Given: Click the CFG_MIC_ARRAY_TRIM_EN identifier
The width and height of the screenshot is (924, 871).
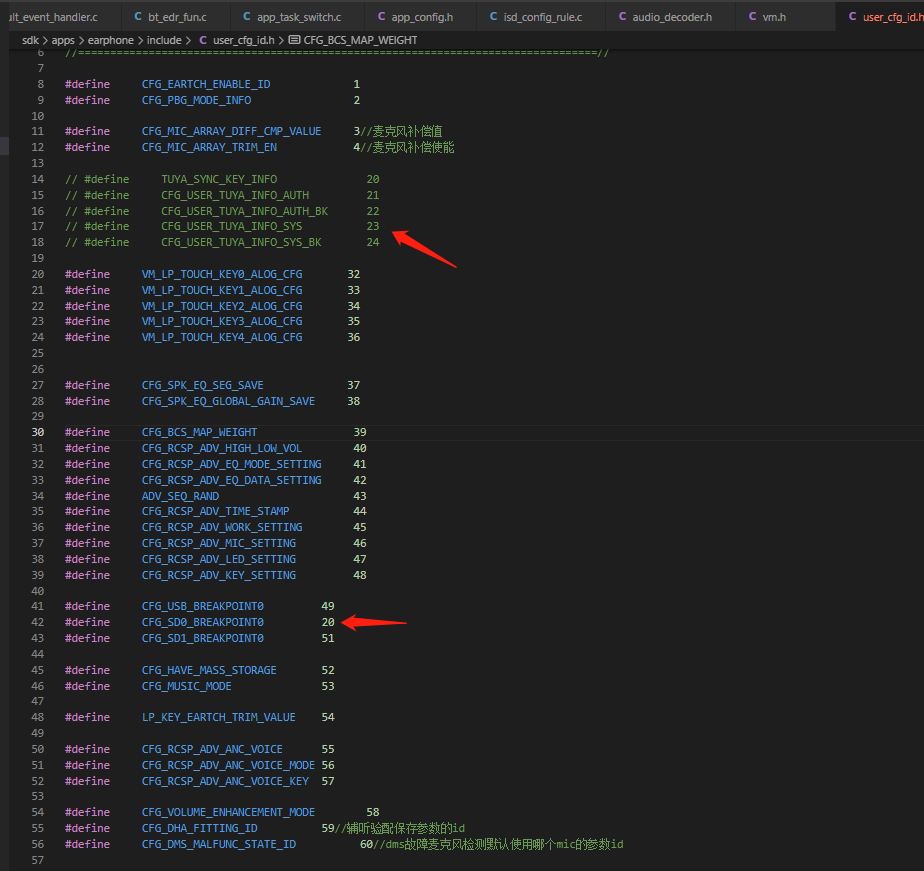Looking at the screenshot, I should [x=209, y=147].
